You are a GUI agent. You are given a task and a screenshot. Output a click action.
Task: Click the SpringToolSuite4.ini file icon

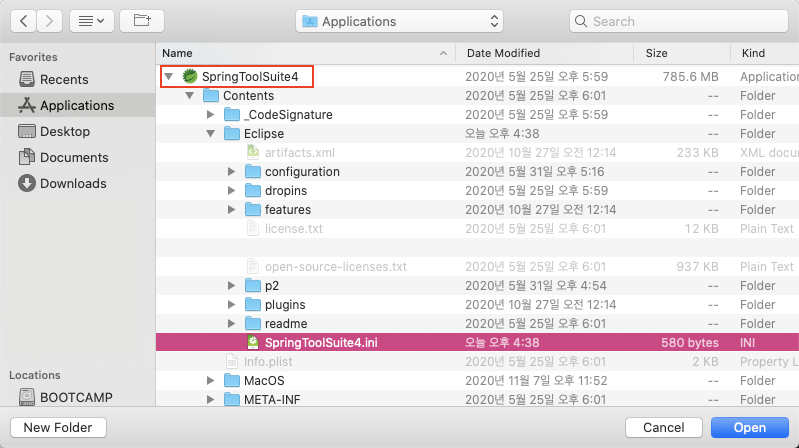(x=253, y=342)
